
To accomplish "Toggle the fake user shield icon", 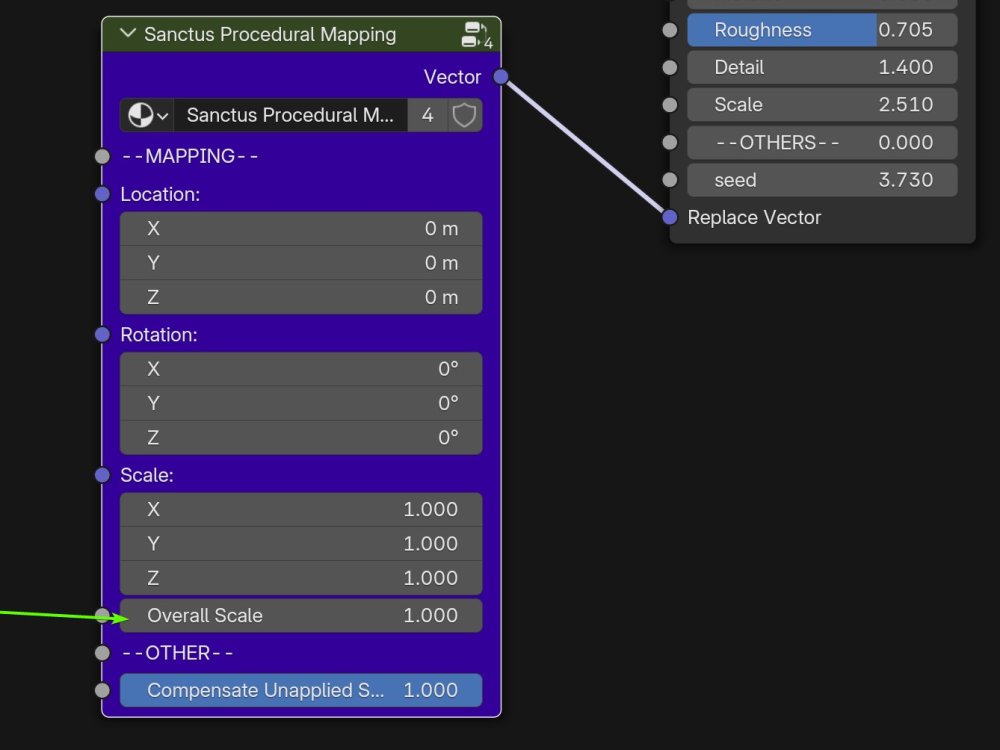I will (463, 115).
